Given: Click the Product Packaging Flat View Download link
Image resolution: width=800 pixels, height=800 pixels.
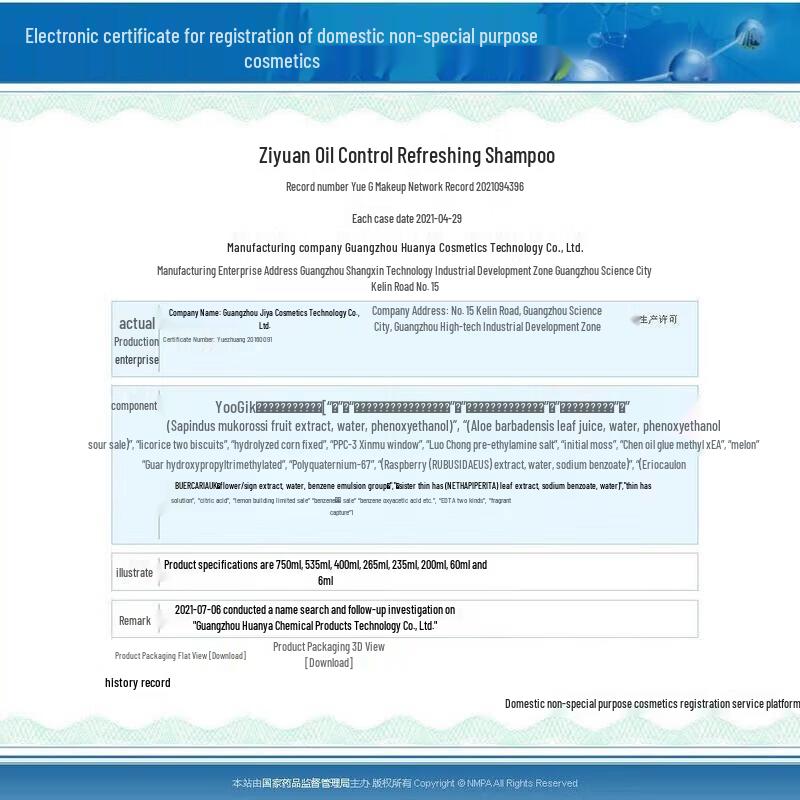Looking at the screenshot, I should (x=180, y=656).
